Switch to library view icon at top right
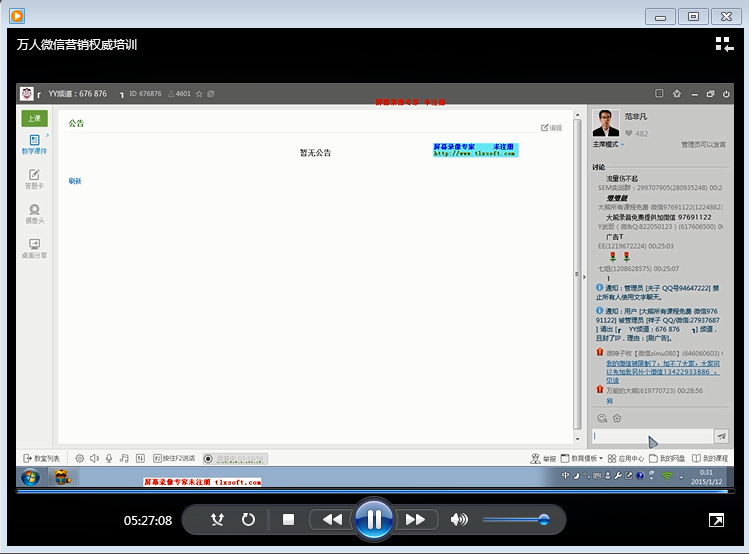Image resolution: width=749 pixels, height=554 pixels. point(724,44)
